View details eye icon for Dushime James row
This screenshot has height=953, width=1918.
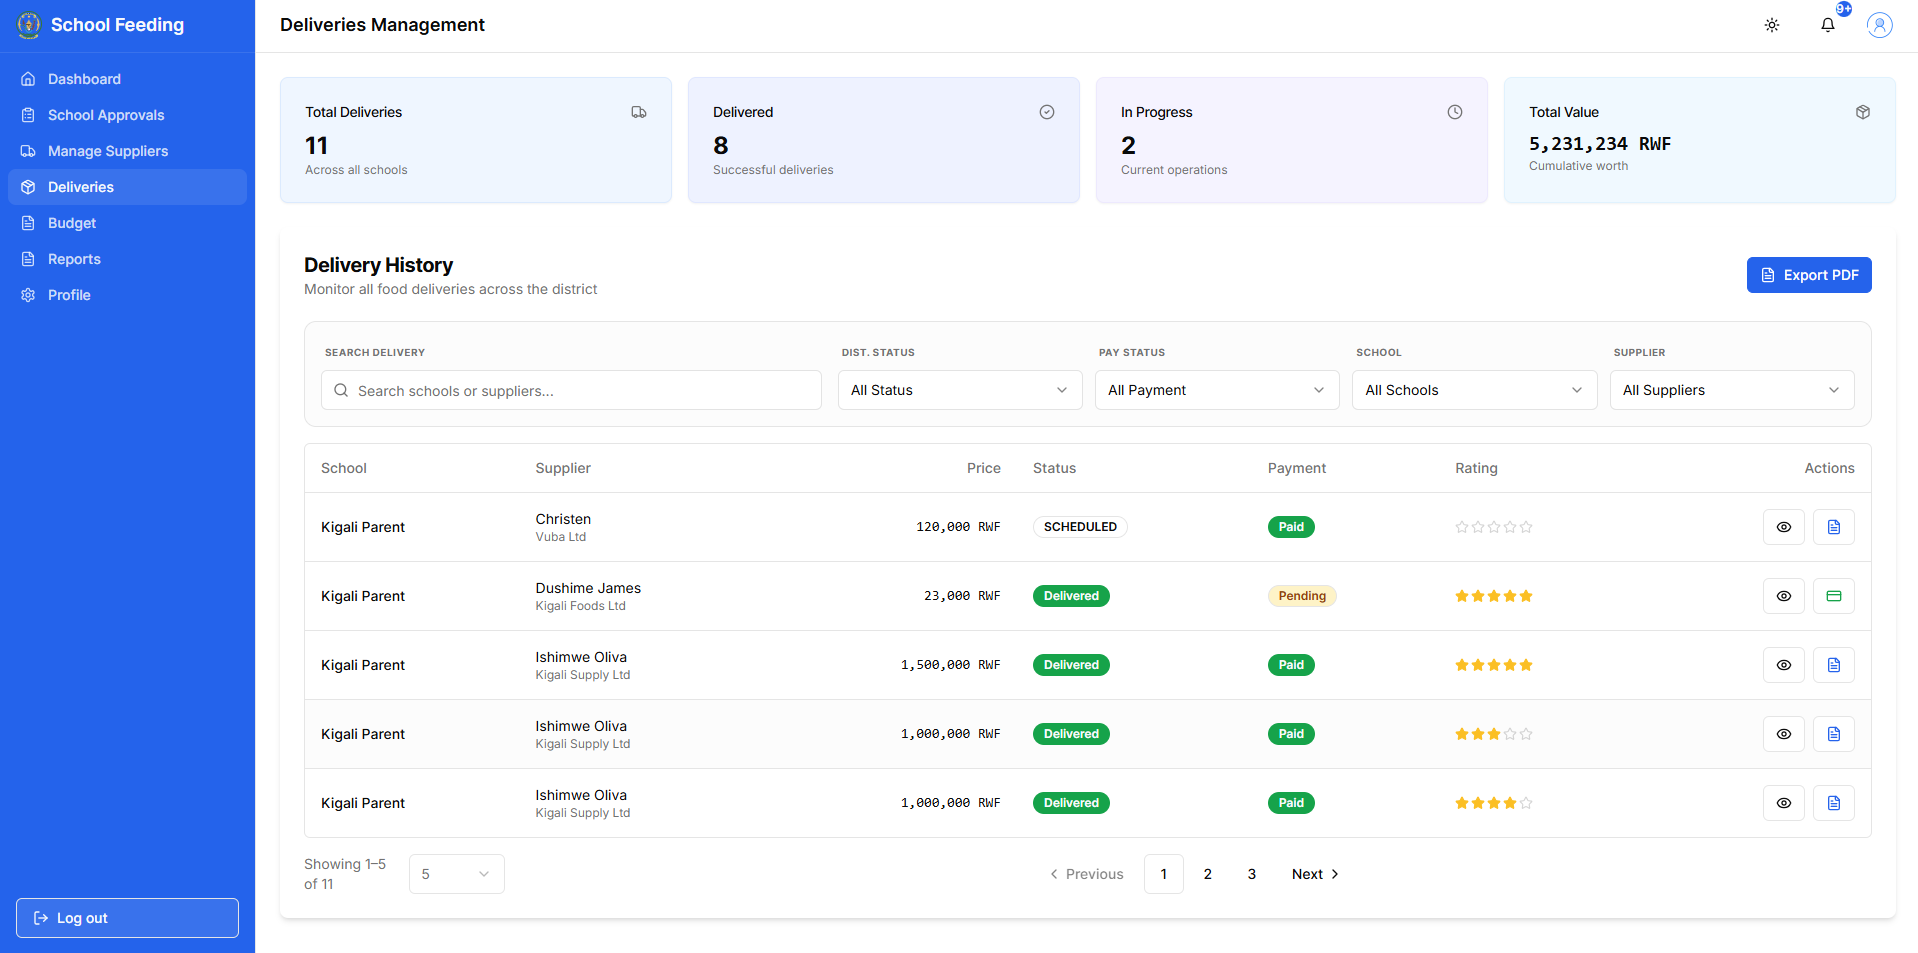click(x=1784, y=596)
